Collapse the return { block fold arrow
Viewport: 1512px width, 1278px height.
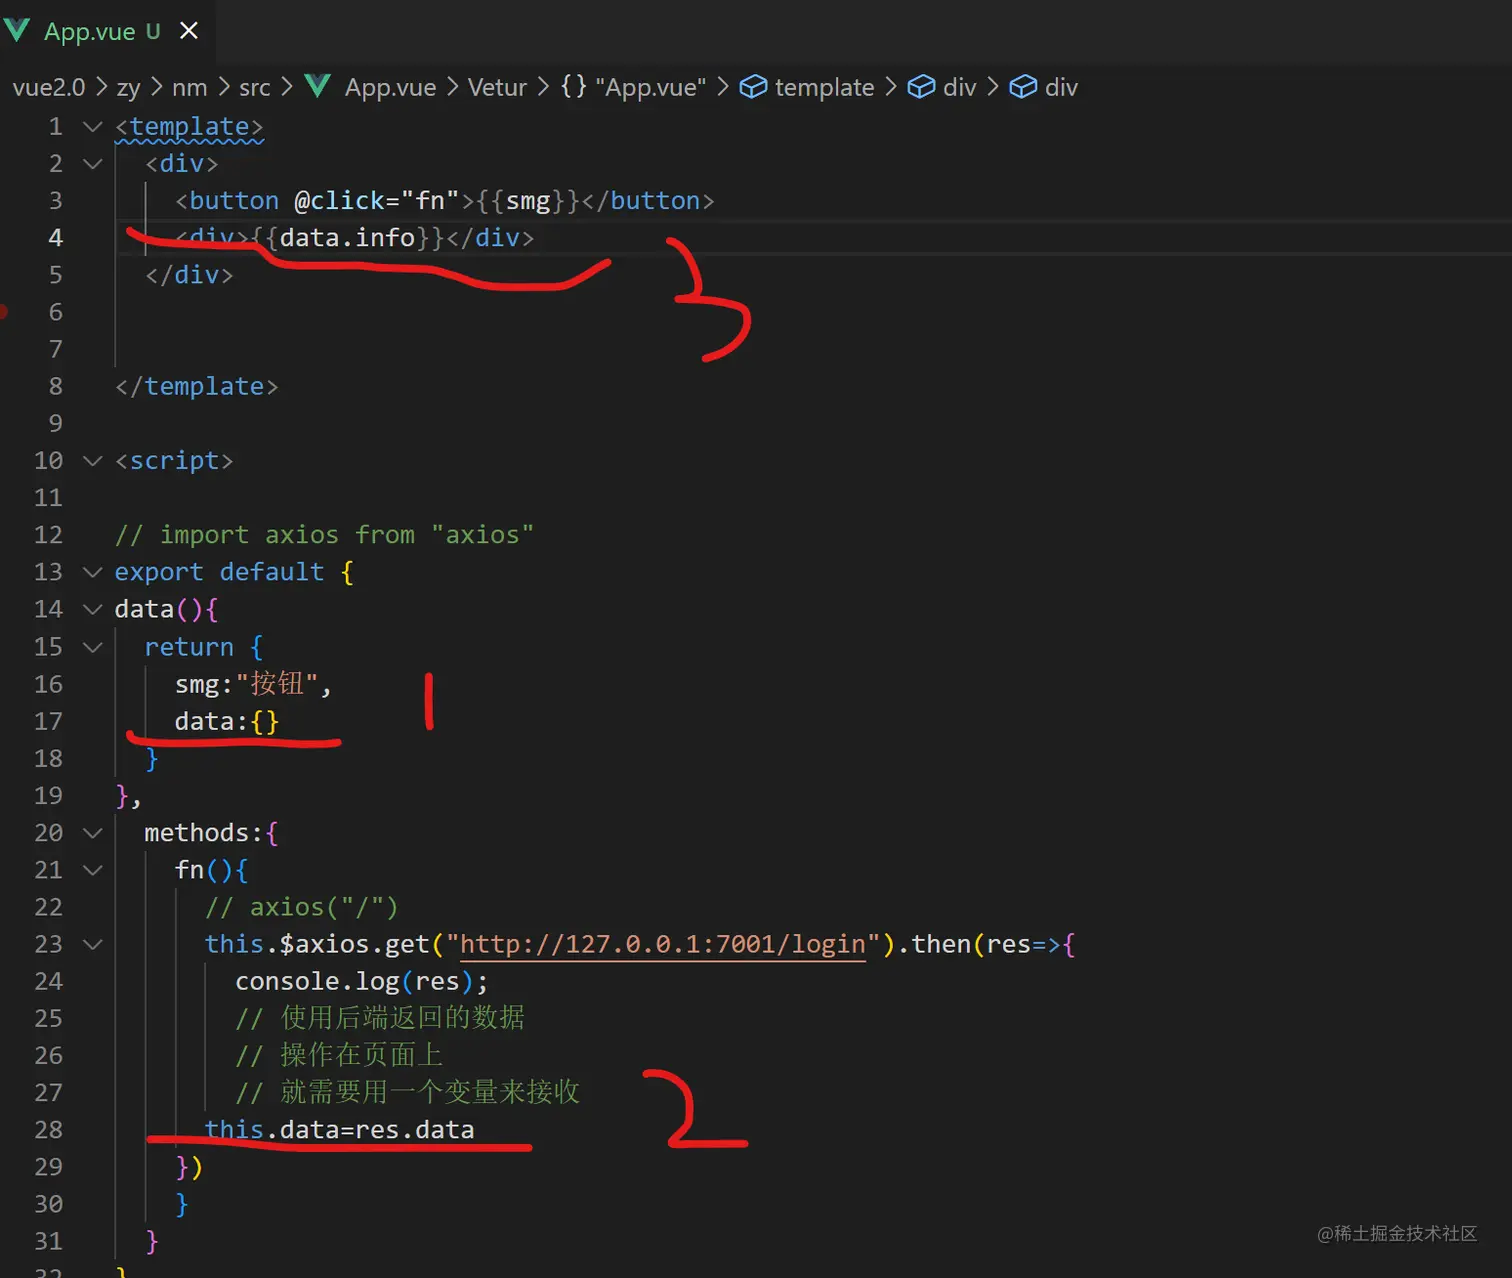[x=93, y=647]
